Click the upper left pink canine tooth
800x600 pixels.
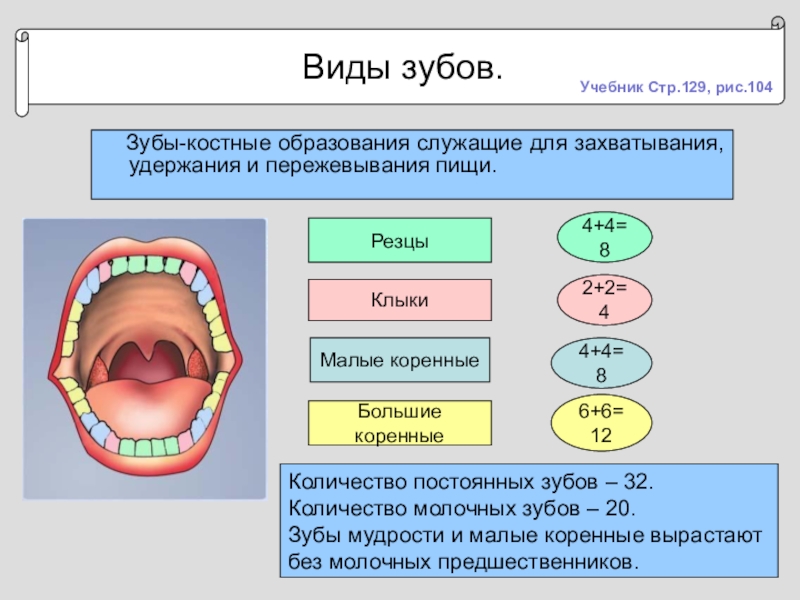105,271
